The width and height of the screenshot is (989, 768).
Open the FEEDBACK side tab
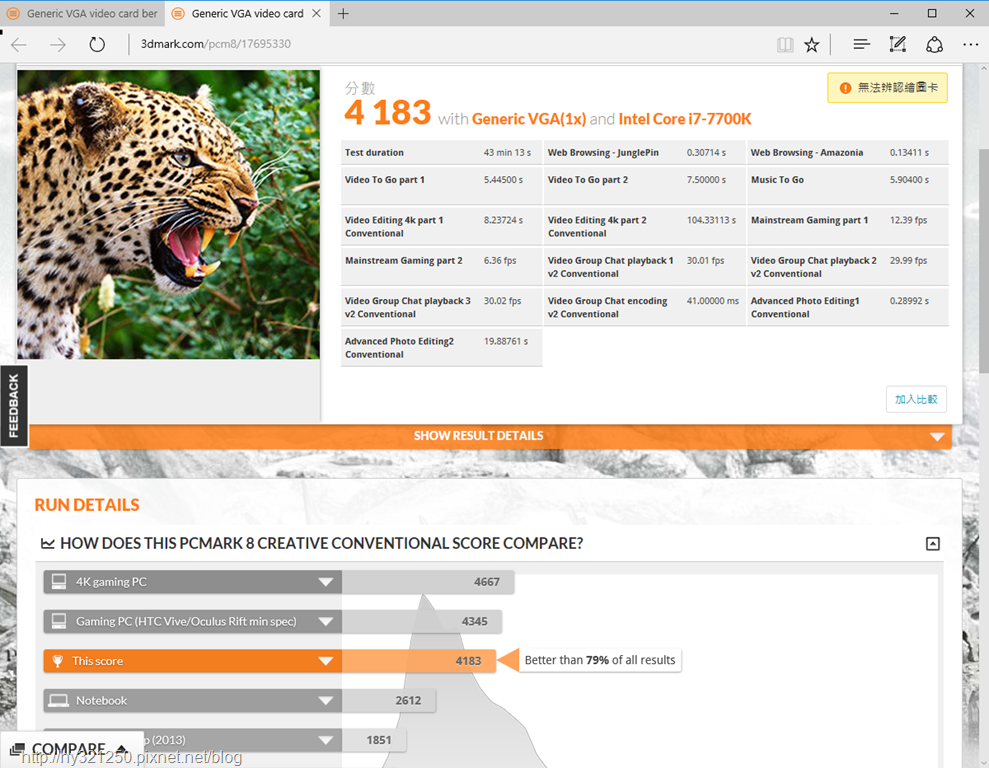pyautogui.click(x=14, y=405)
